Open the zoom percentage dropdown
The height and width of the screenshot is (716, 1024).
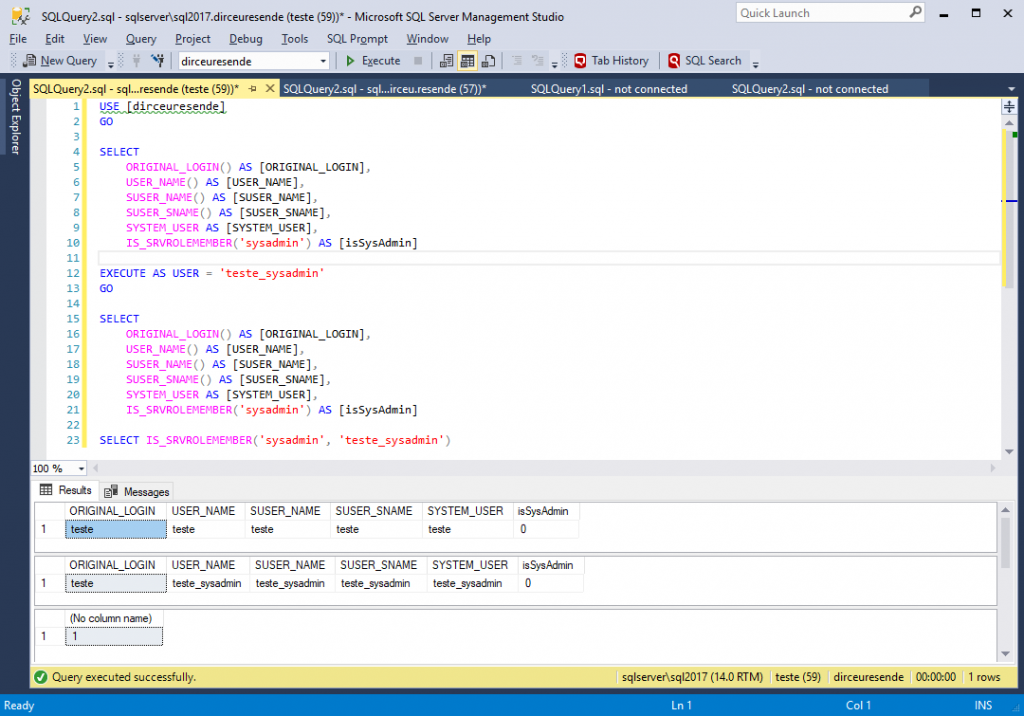click(80, 467)
